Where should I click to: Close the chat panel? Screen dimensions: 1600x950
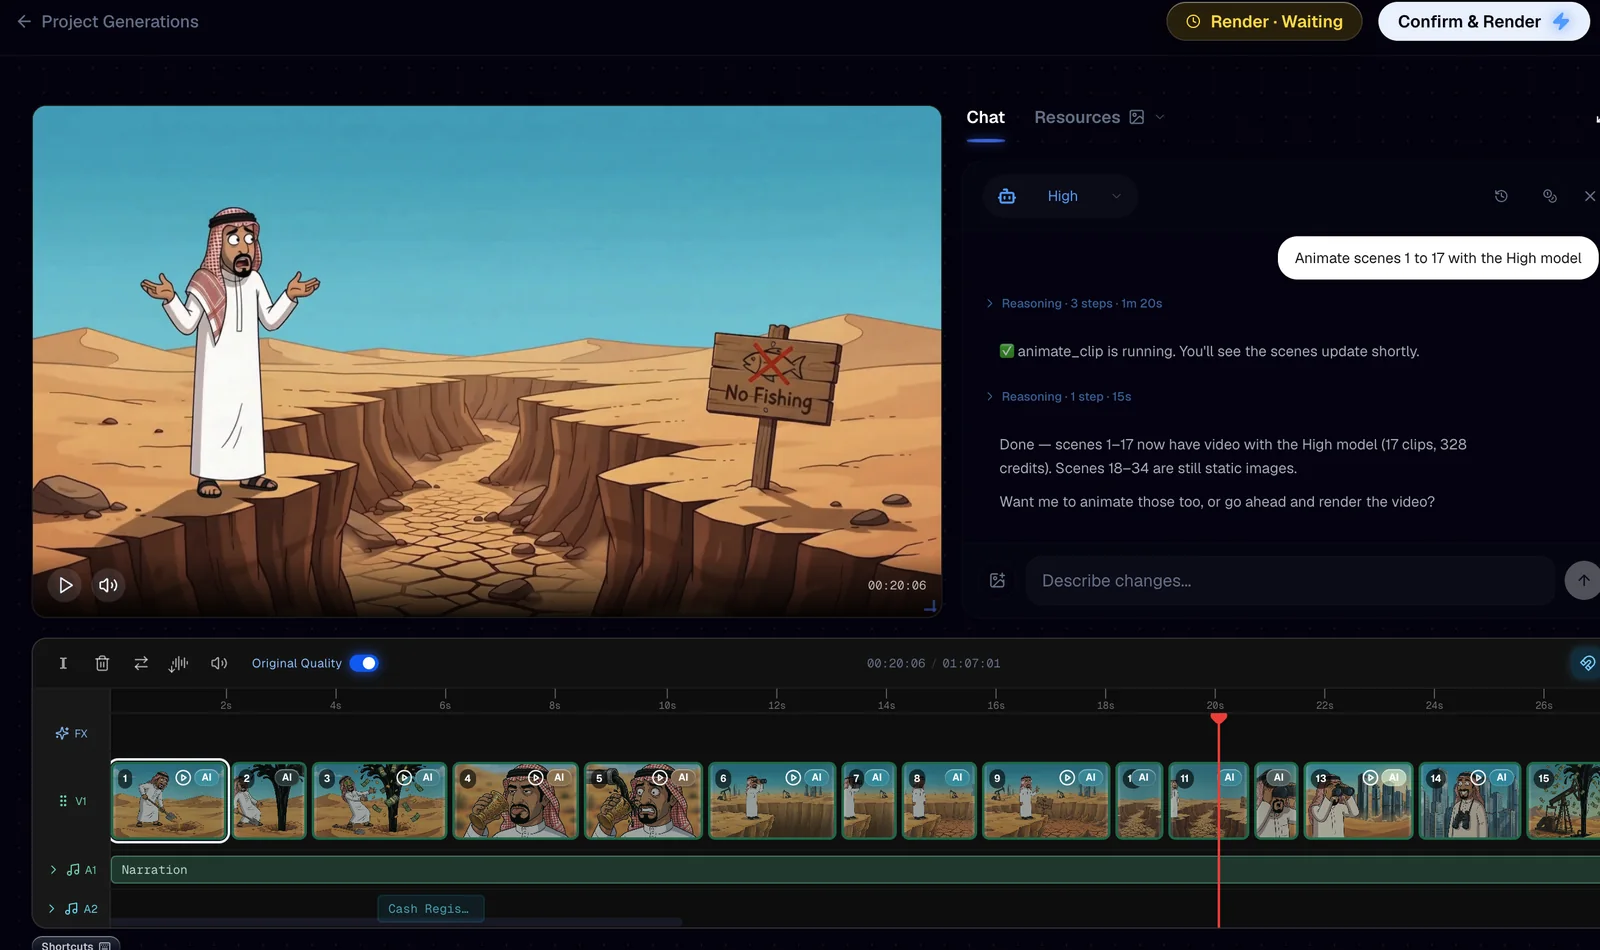coord(1590,196)
